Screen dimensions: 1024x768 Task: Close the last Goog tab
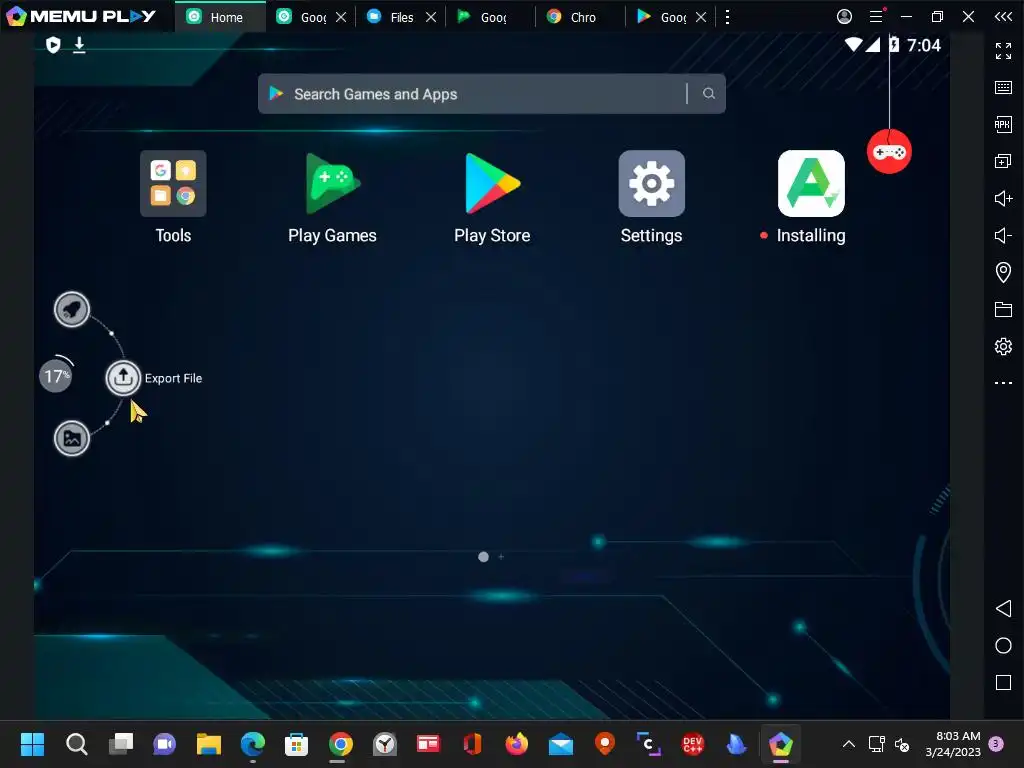click(701, 17)
